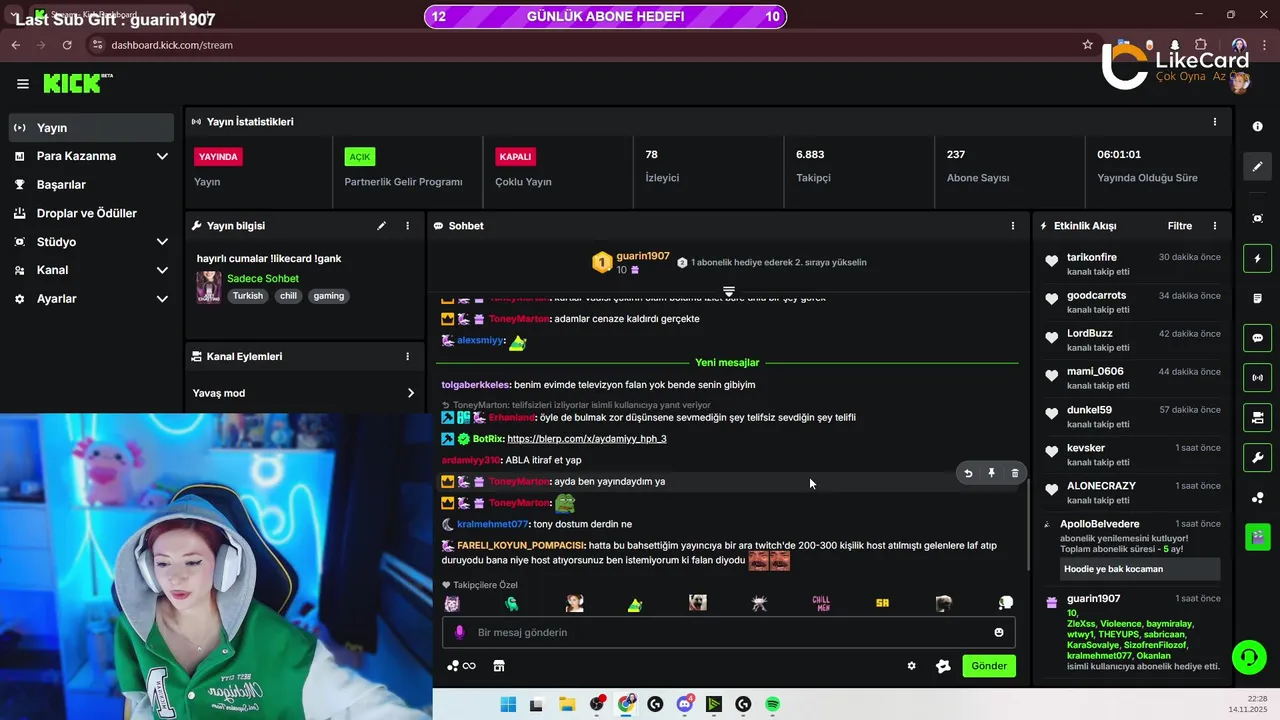Image resolution: width=1280 pixels, height=720 pixels.
Task: Open Windows Start button in taskbar
Action: tap(508, 704)
